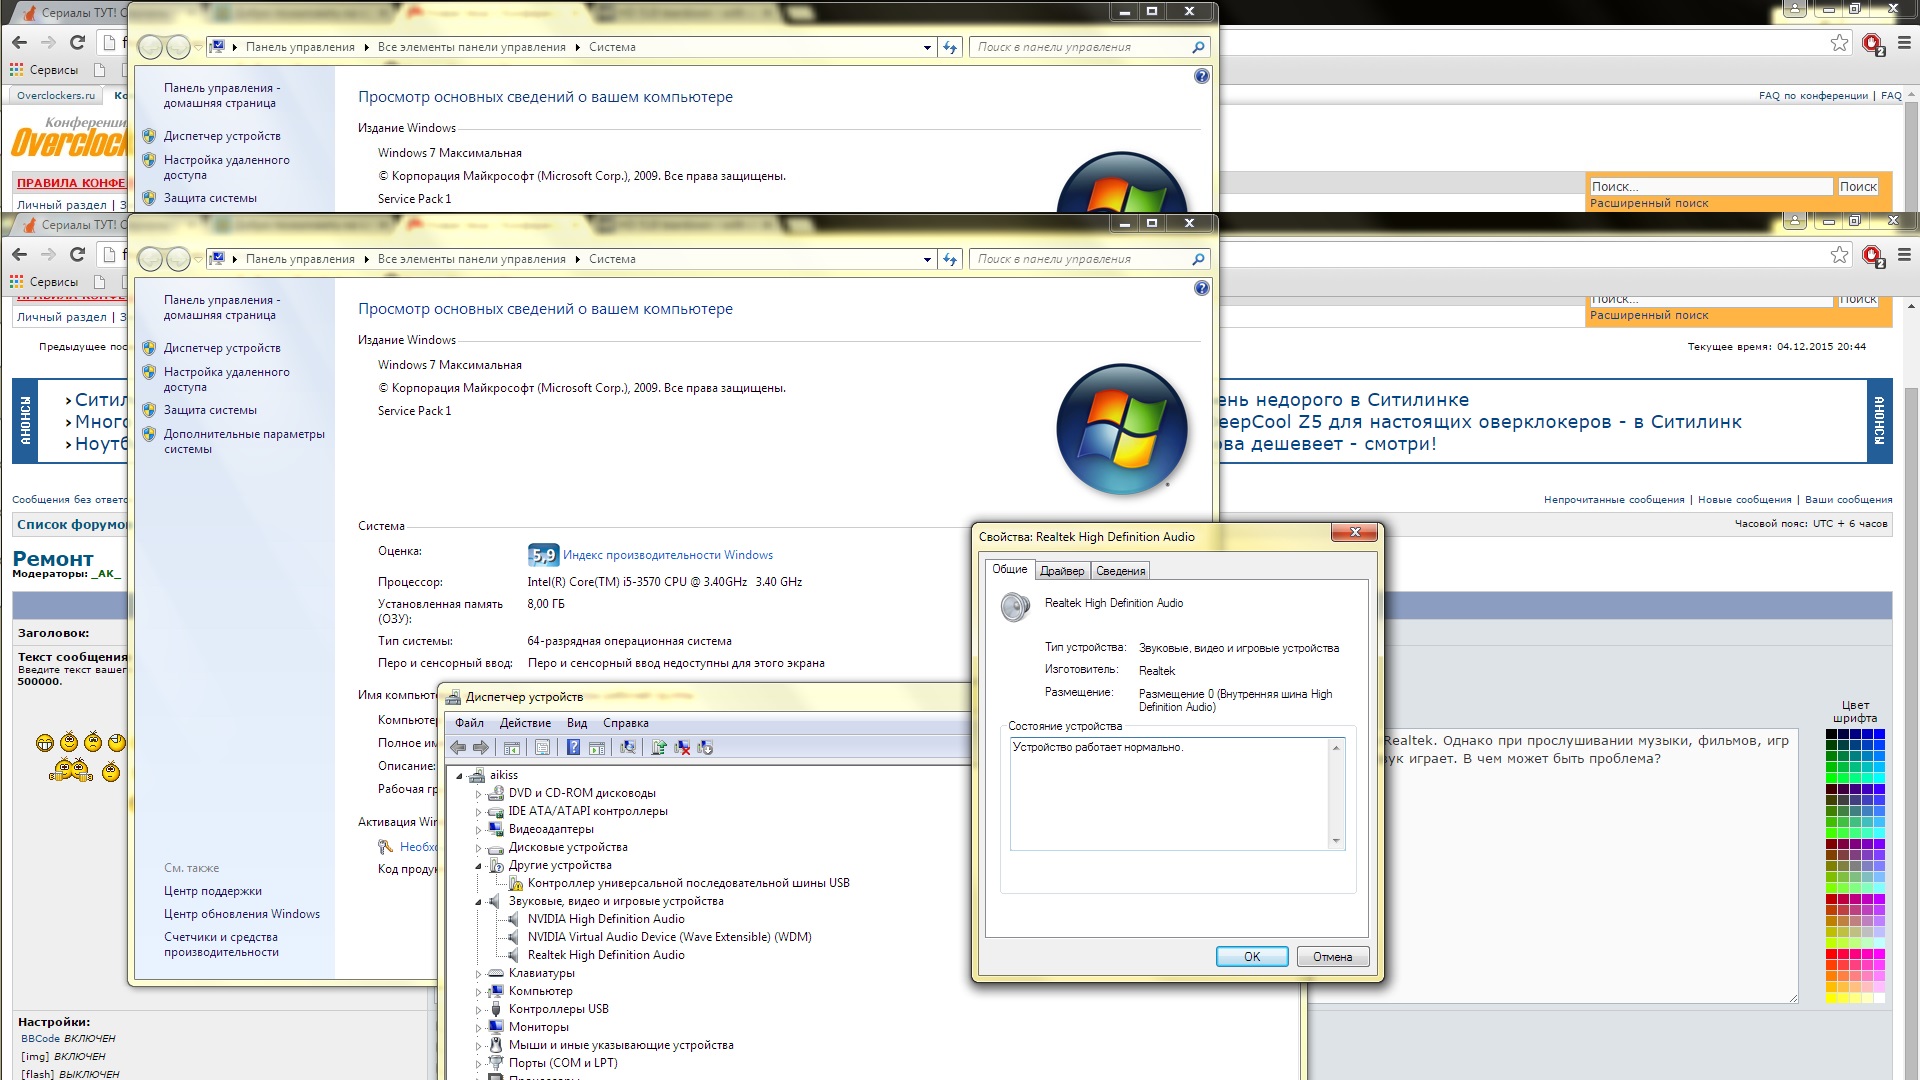Pick the white swatch in font color palette
Image resolution: width=1920 pixels, height=1080 pixels.
1879,998
